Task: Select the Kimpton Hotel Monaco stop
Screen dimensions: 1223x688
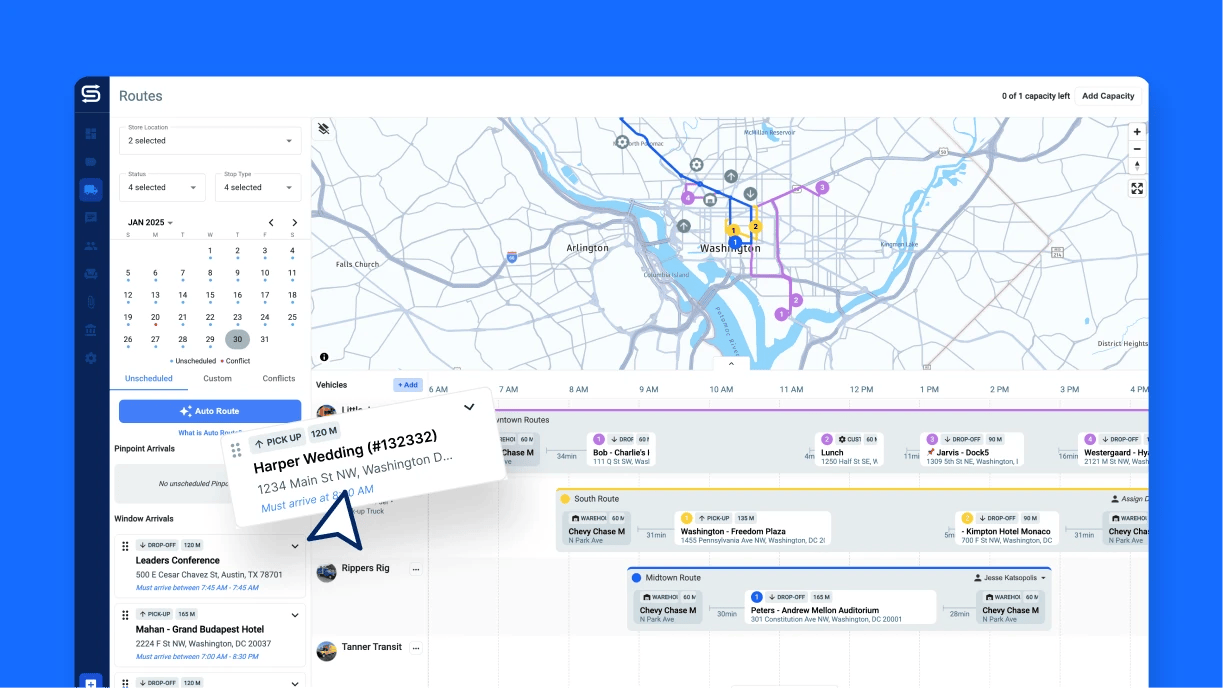Action: point(1007,529)
